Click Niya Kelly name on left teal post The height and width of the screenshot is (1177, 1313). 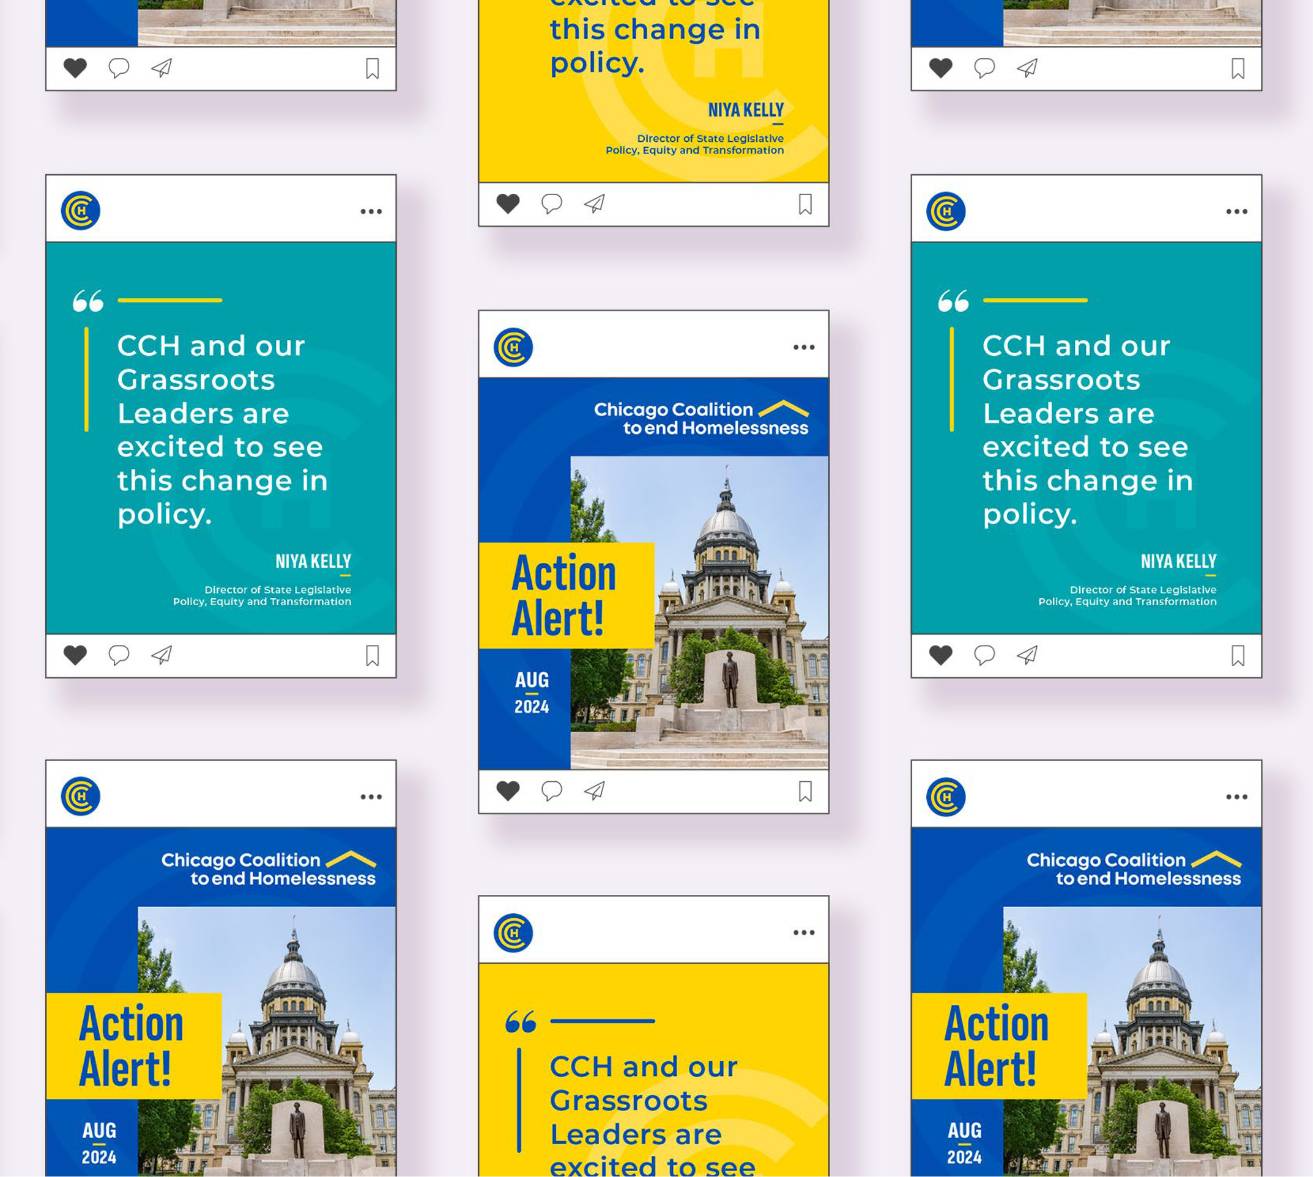[x=313, y=562]
